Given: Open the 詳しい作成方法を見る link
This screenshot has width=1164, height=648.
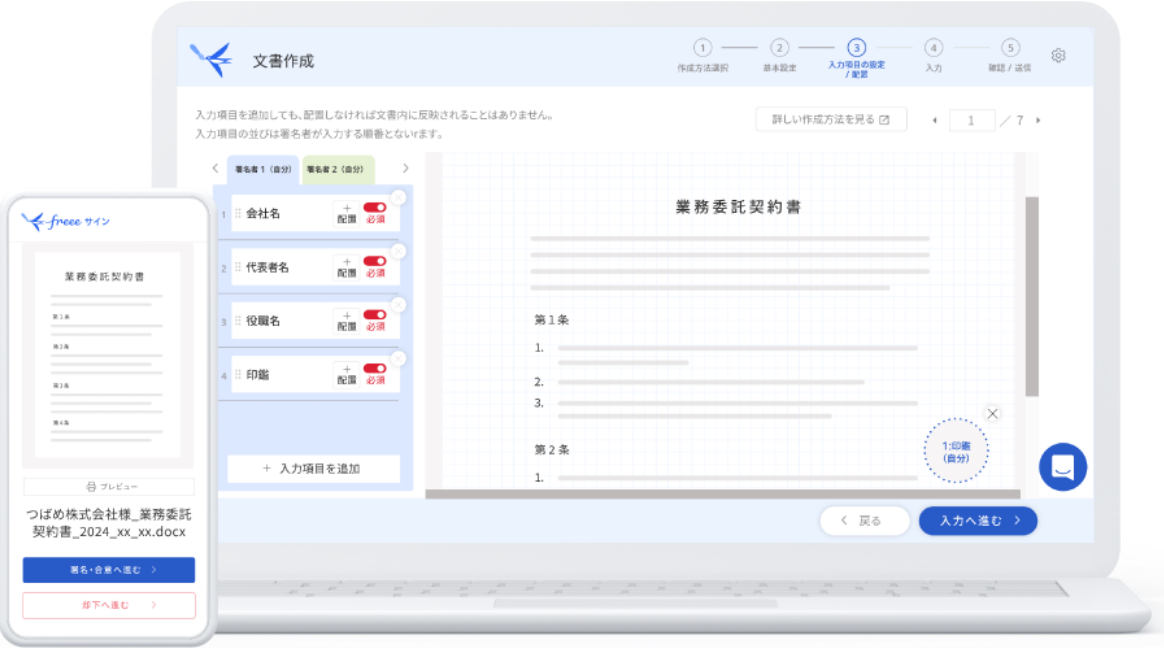Looking at the screenshot, I should click(830, 120).
